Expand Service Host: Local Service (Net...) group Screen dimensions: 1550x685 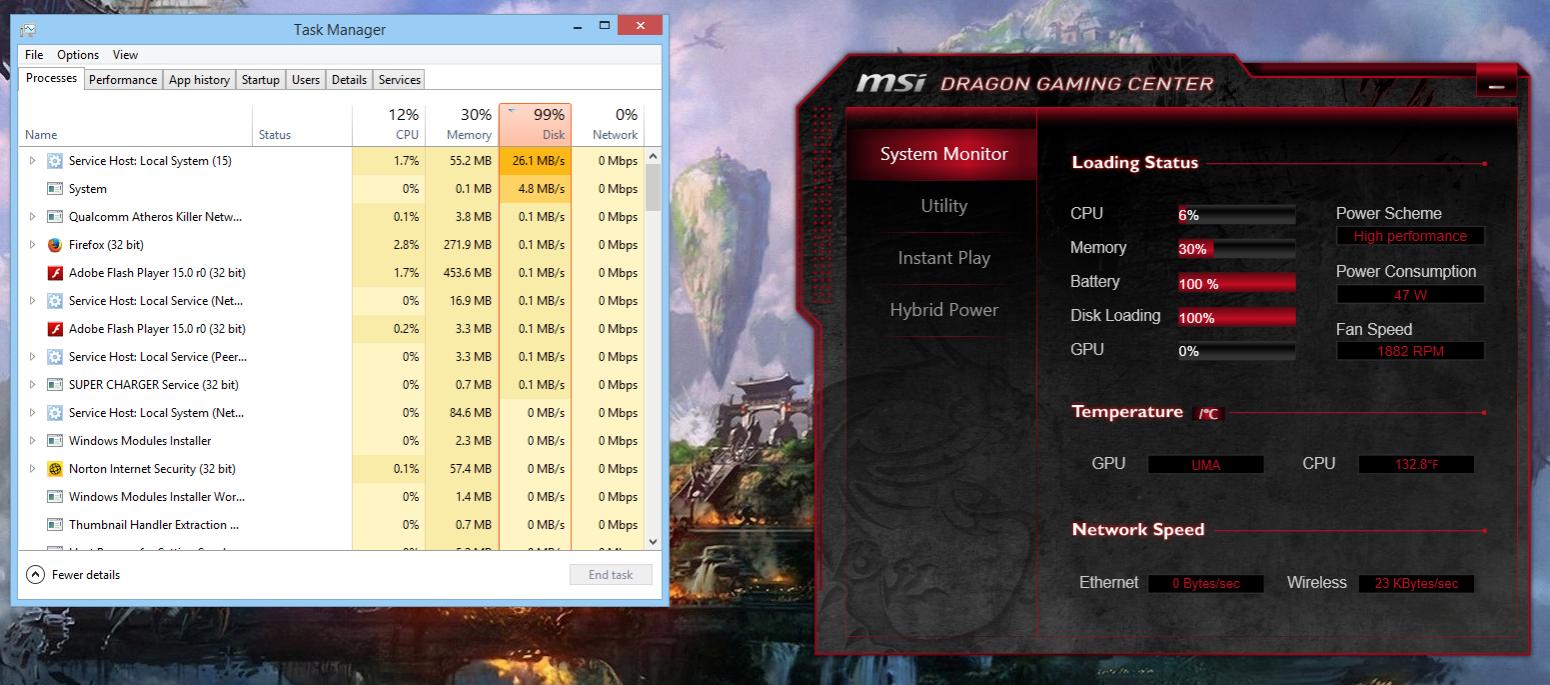(x=32, y=301)
